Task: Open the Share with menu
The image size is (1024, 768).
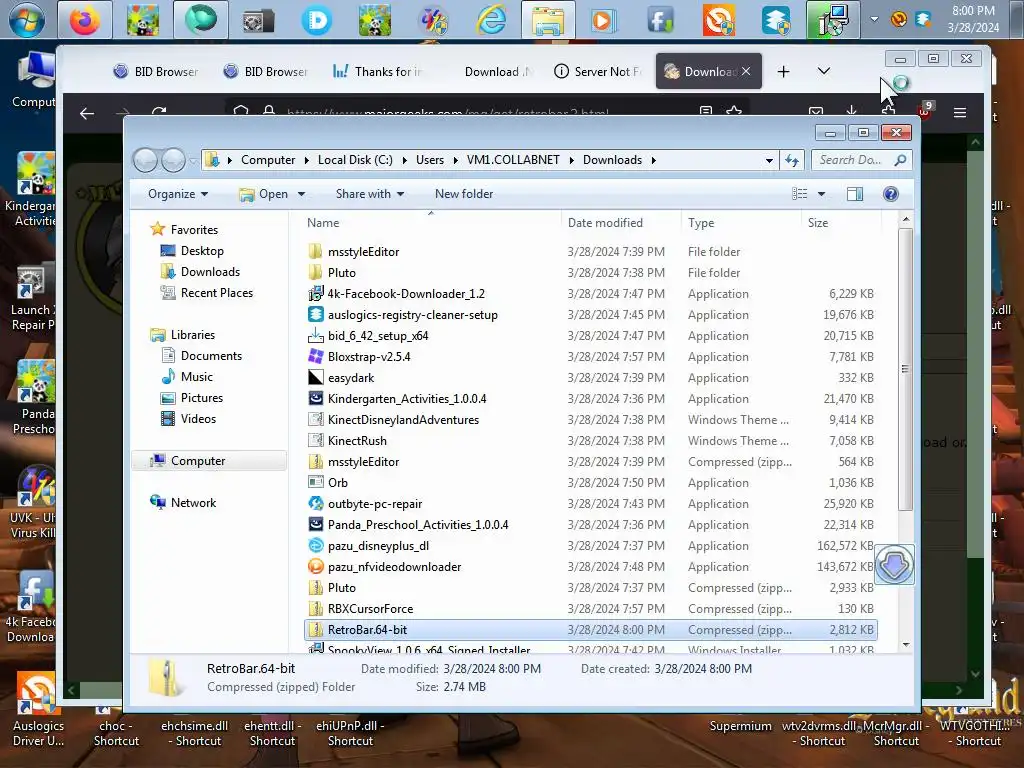Action: (x=370, y=194)
